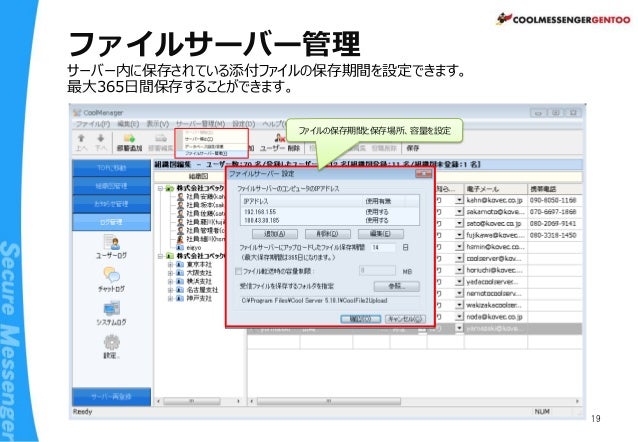Click the person icon beside 社員 管理者
The image size is (638, 442).
pos(181,230)
